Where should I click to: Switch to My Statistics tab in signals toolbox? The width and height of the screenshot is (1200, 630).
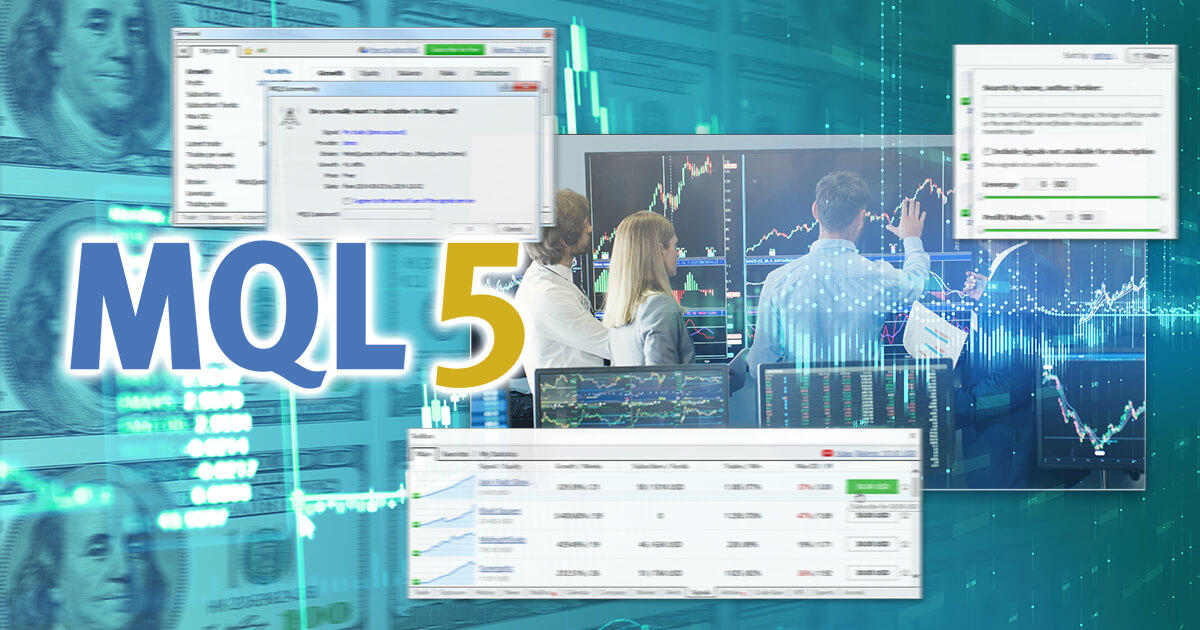(498, 454)
